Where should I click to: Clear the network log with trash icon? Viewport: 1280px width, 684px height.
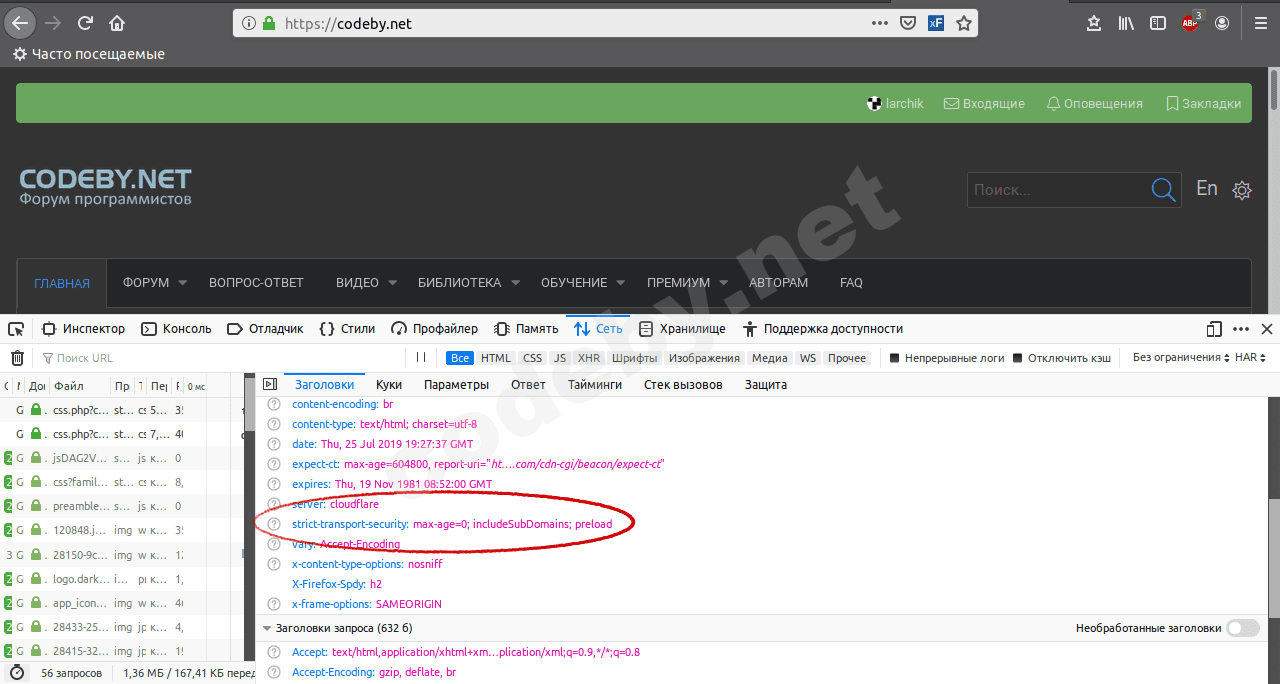click(17, 358)
